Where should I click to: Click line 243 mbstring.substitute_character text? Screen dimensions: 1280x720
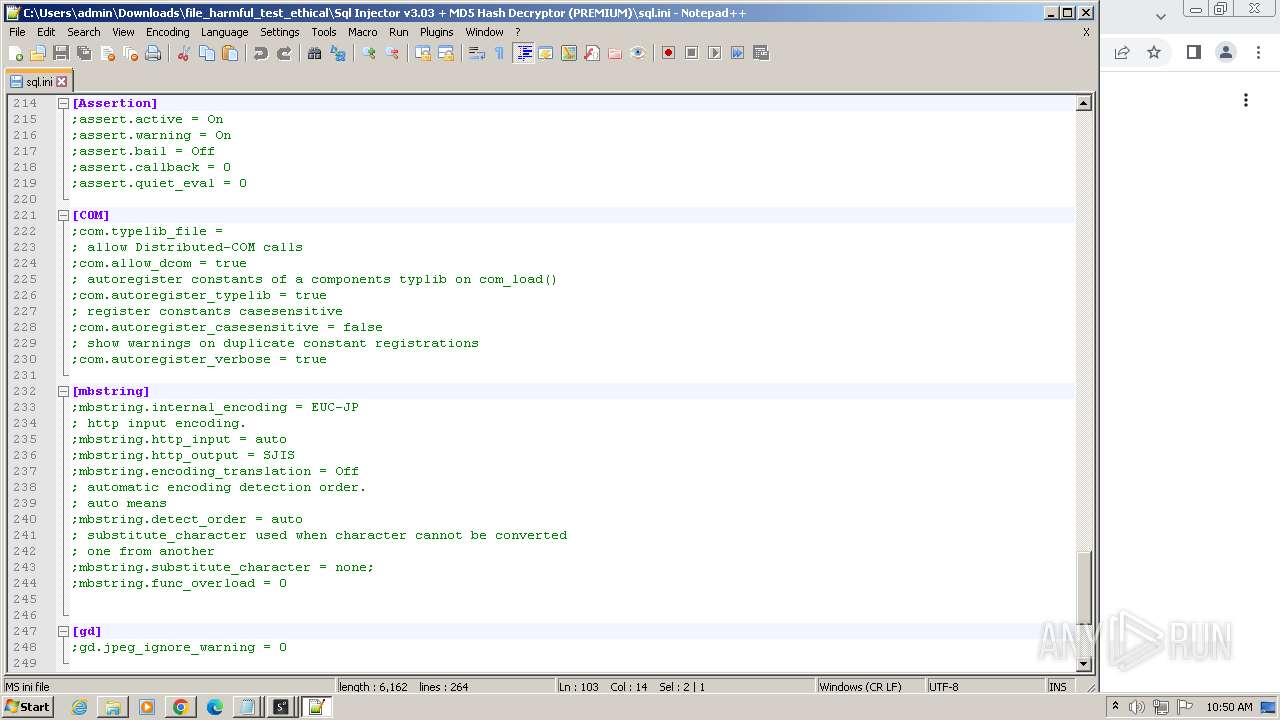point(222,567)
